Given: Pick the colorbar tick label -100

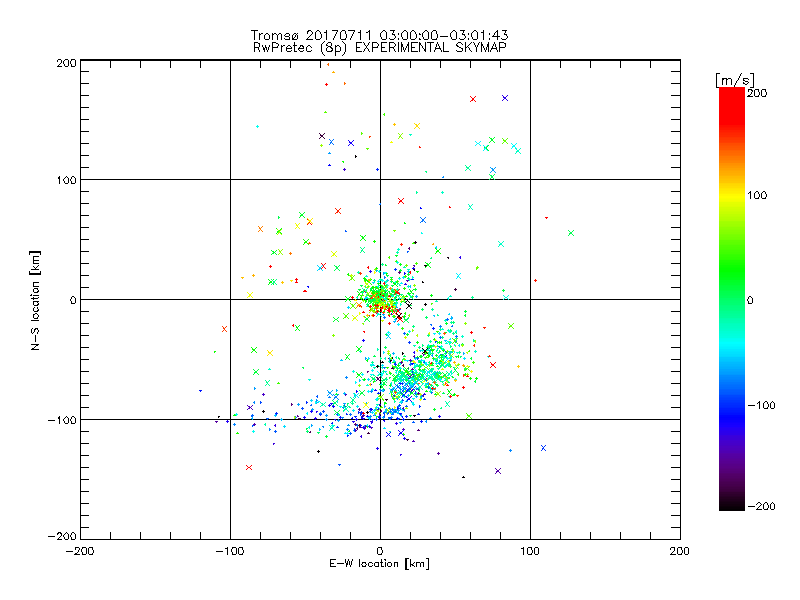Looking at the screenshot, I should tap(761, 406).
